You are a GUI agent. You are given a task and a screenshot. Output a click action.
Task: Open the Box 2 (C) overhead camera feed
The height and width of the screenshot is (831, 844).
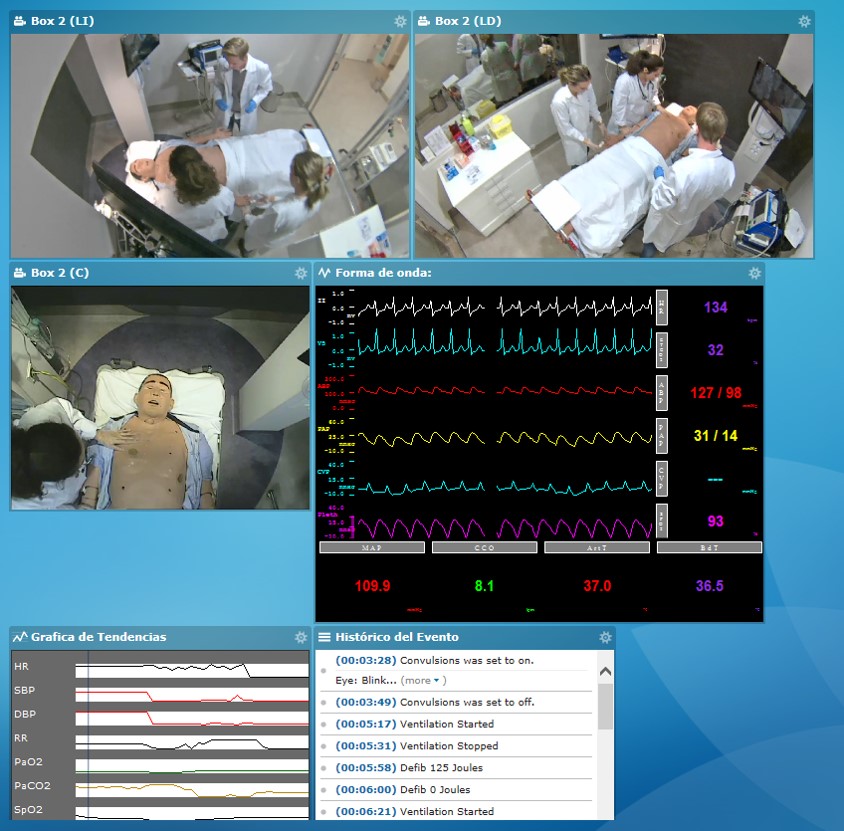tap(160, 398)
